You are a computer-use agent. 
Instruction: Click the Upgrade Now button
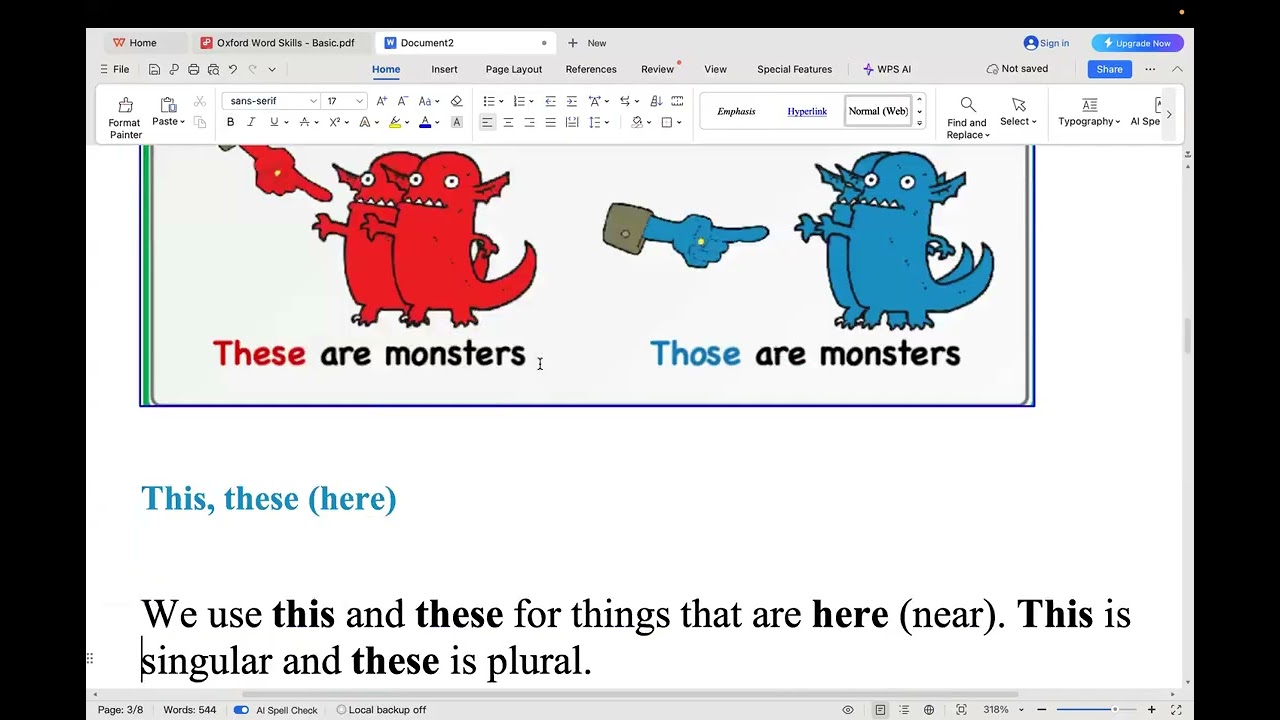[1137, 43]
